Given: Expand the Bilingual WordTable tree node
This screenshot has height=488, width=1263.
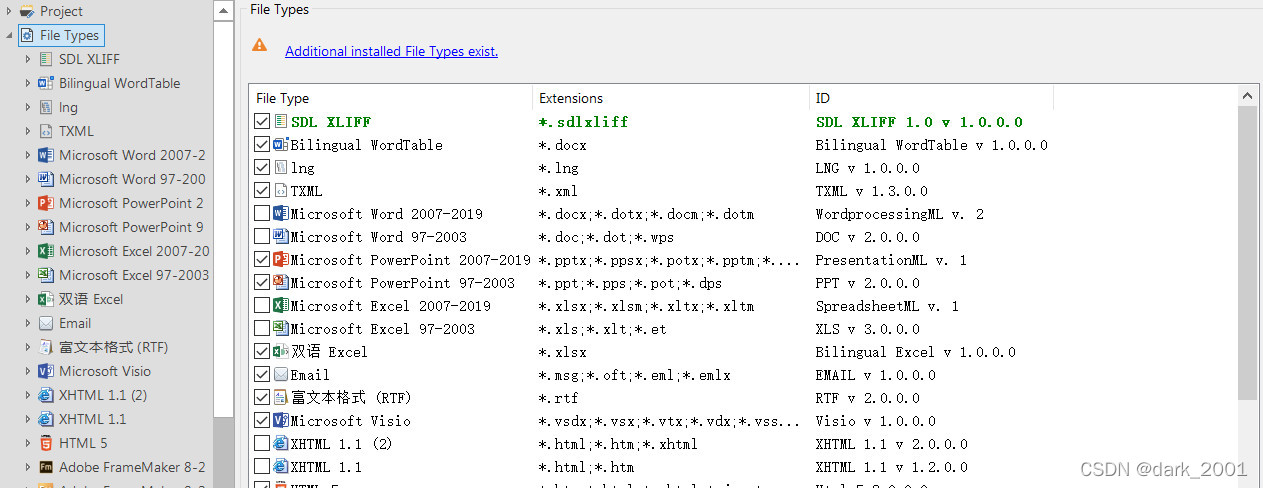Looking at the screenshot, I should pyautogui.click(x=28, y=83).
